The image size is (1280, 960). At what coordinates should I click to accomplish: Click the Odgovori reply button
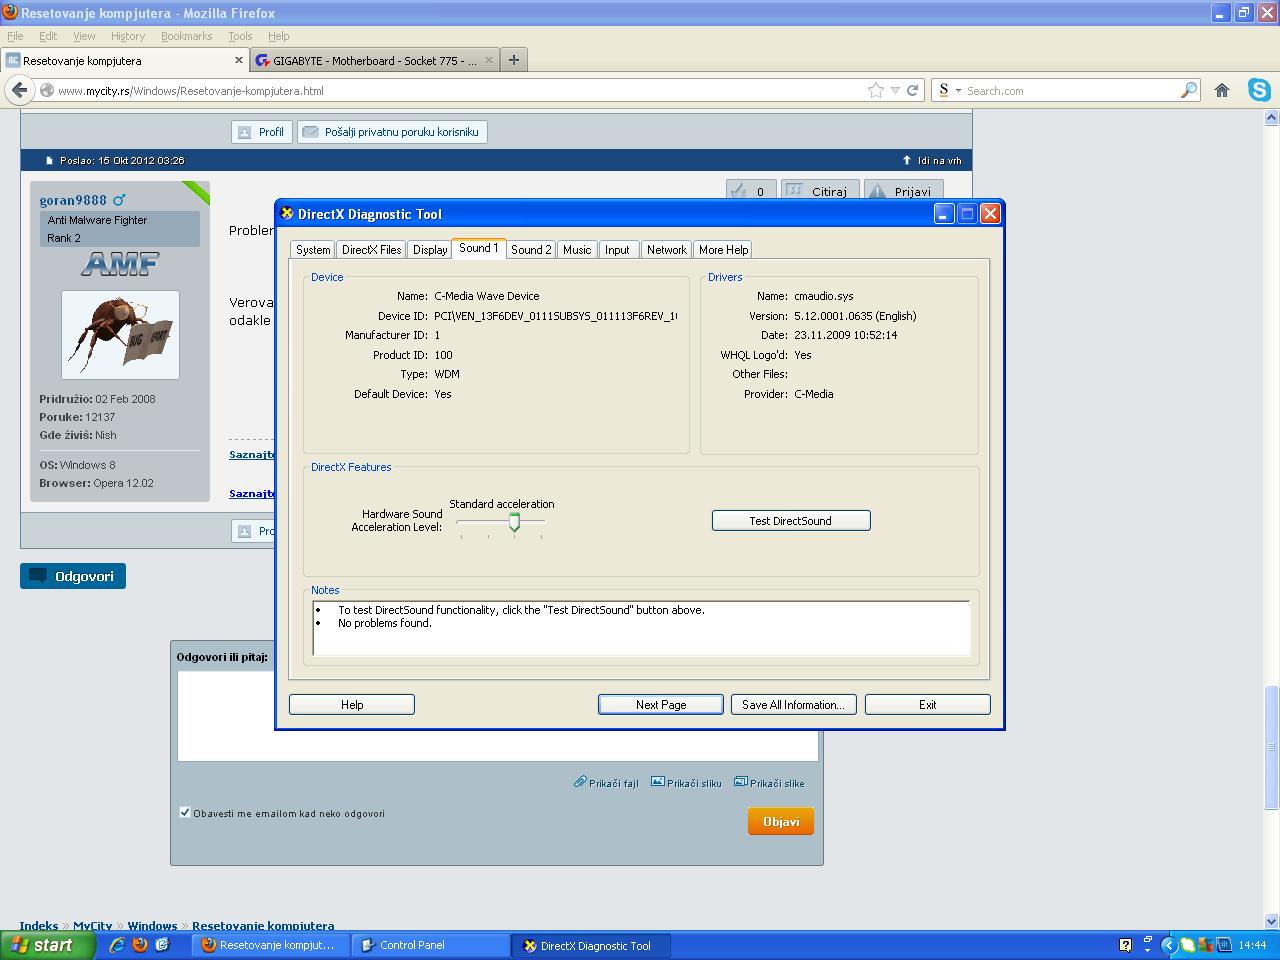pyautogui.click(x=73, y=576)
